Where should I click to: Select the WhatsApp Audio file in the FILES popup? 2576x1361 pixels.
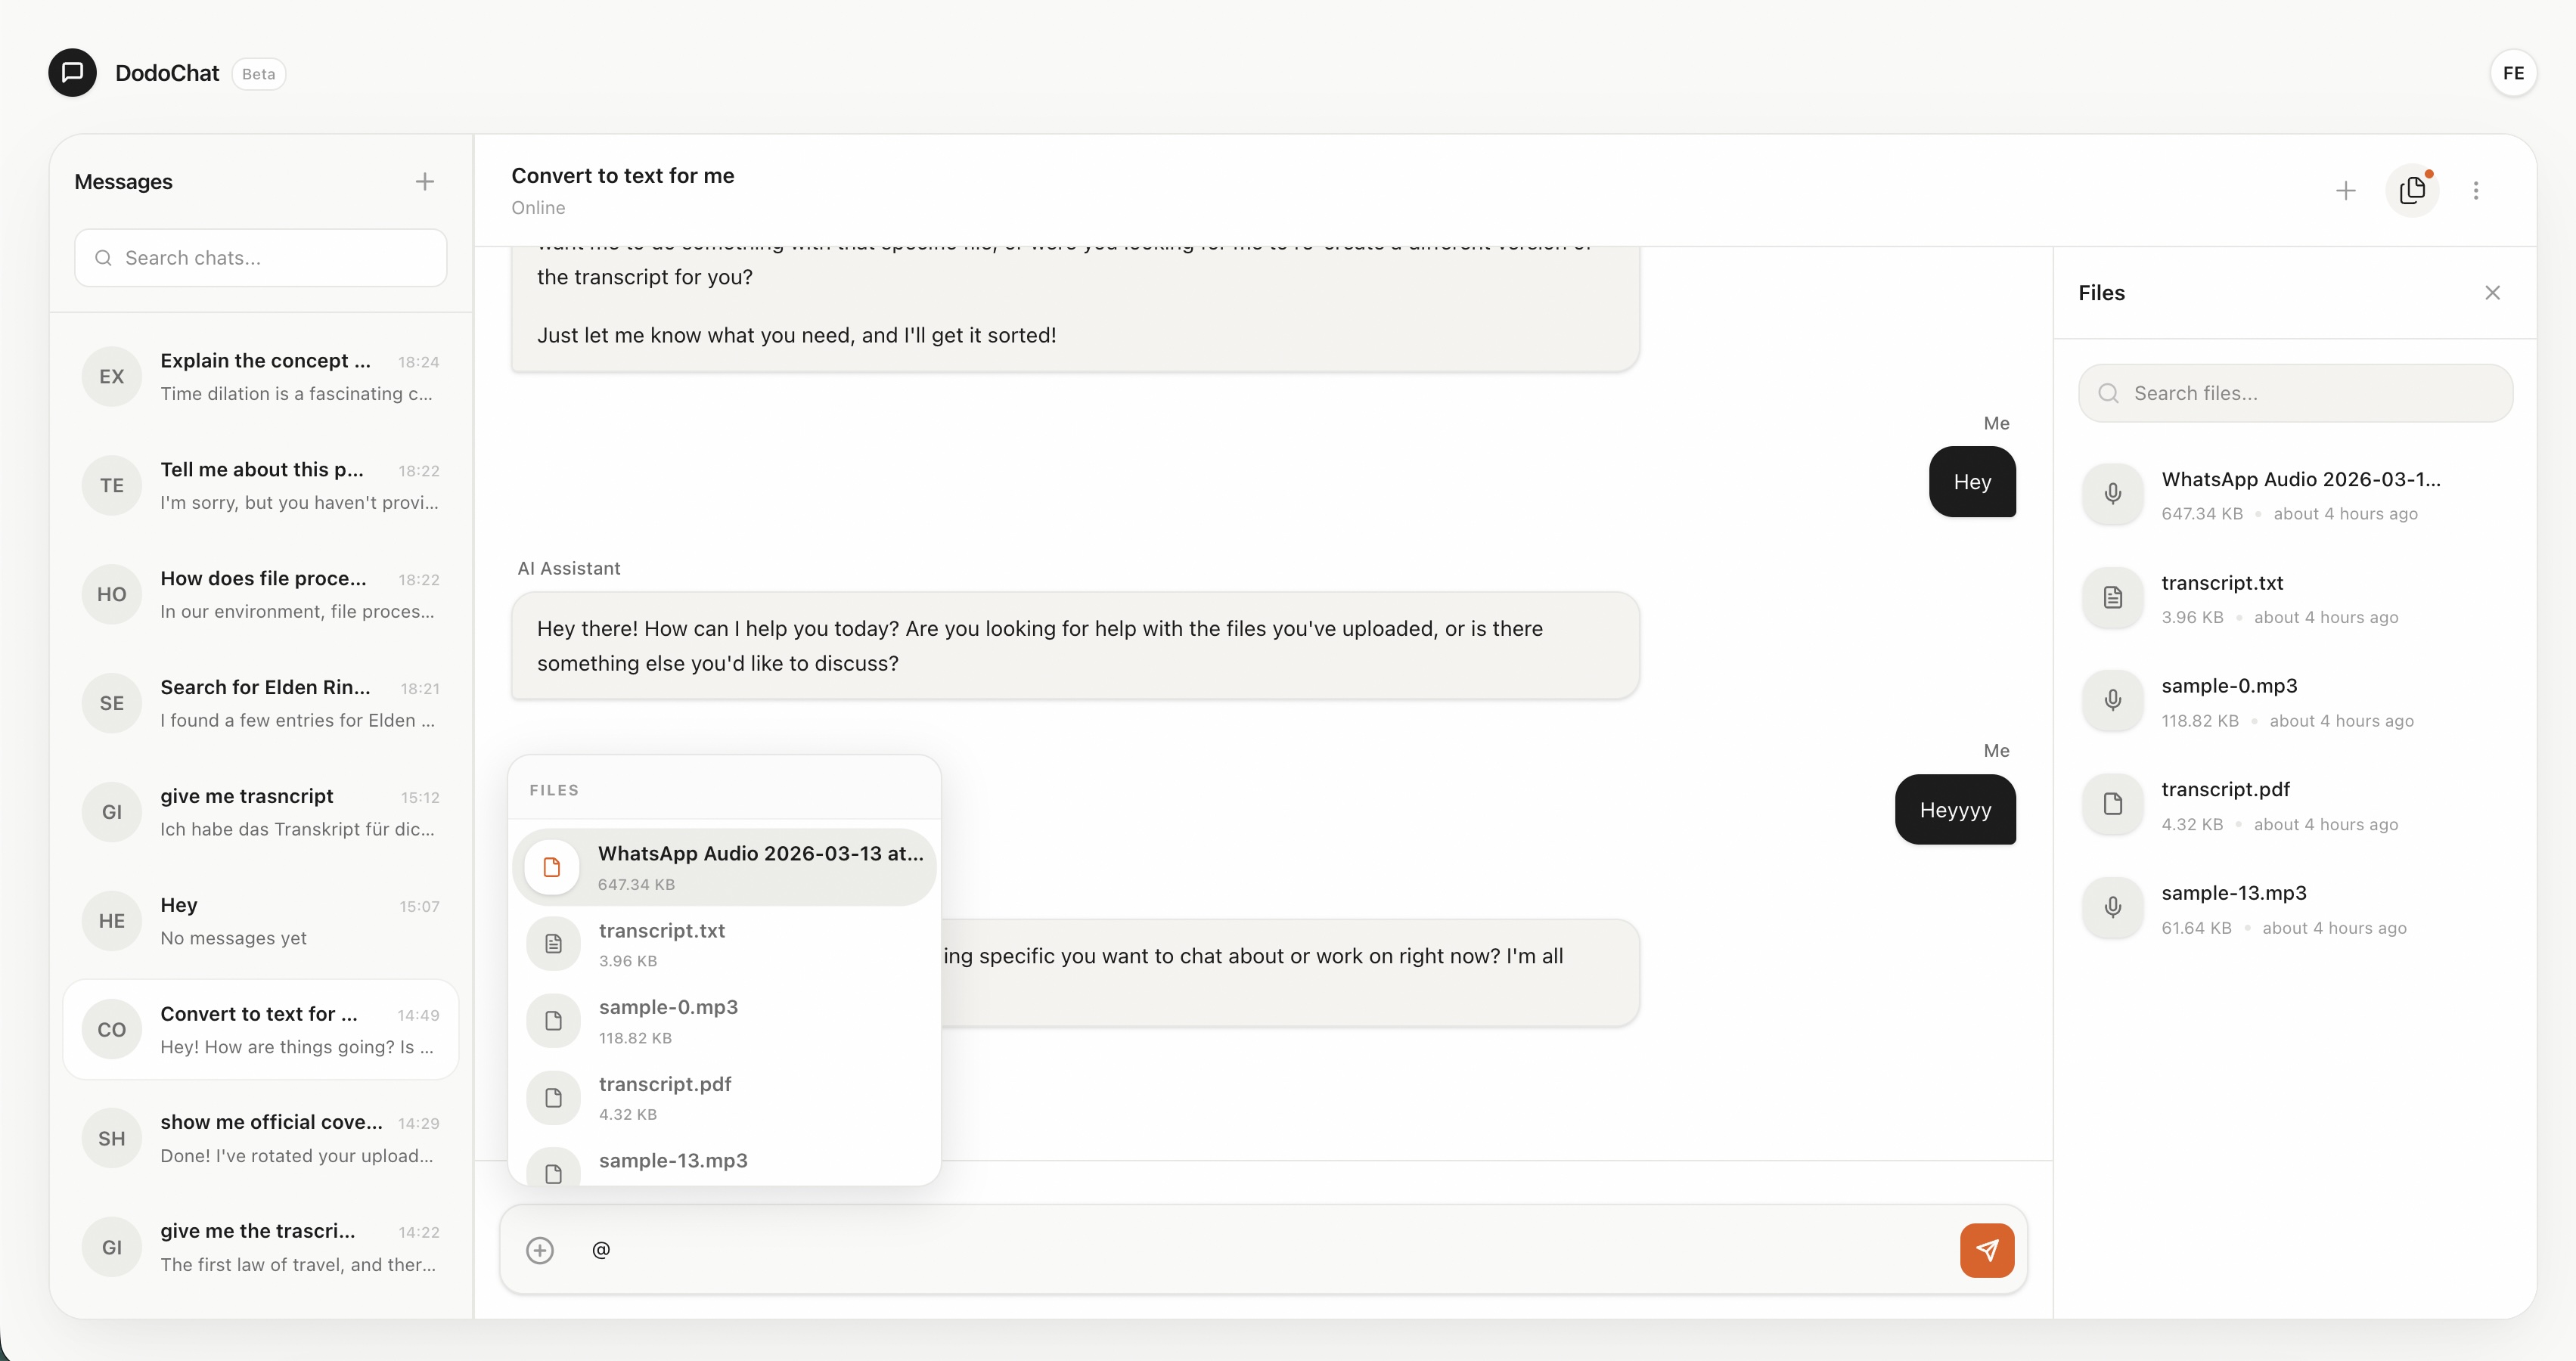pyautogui.click(x=727, y=866)
